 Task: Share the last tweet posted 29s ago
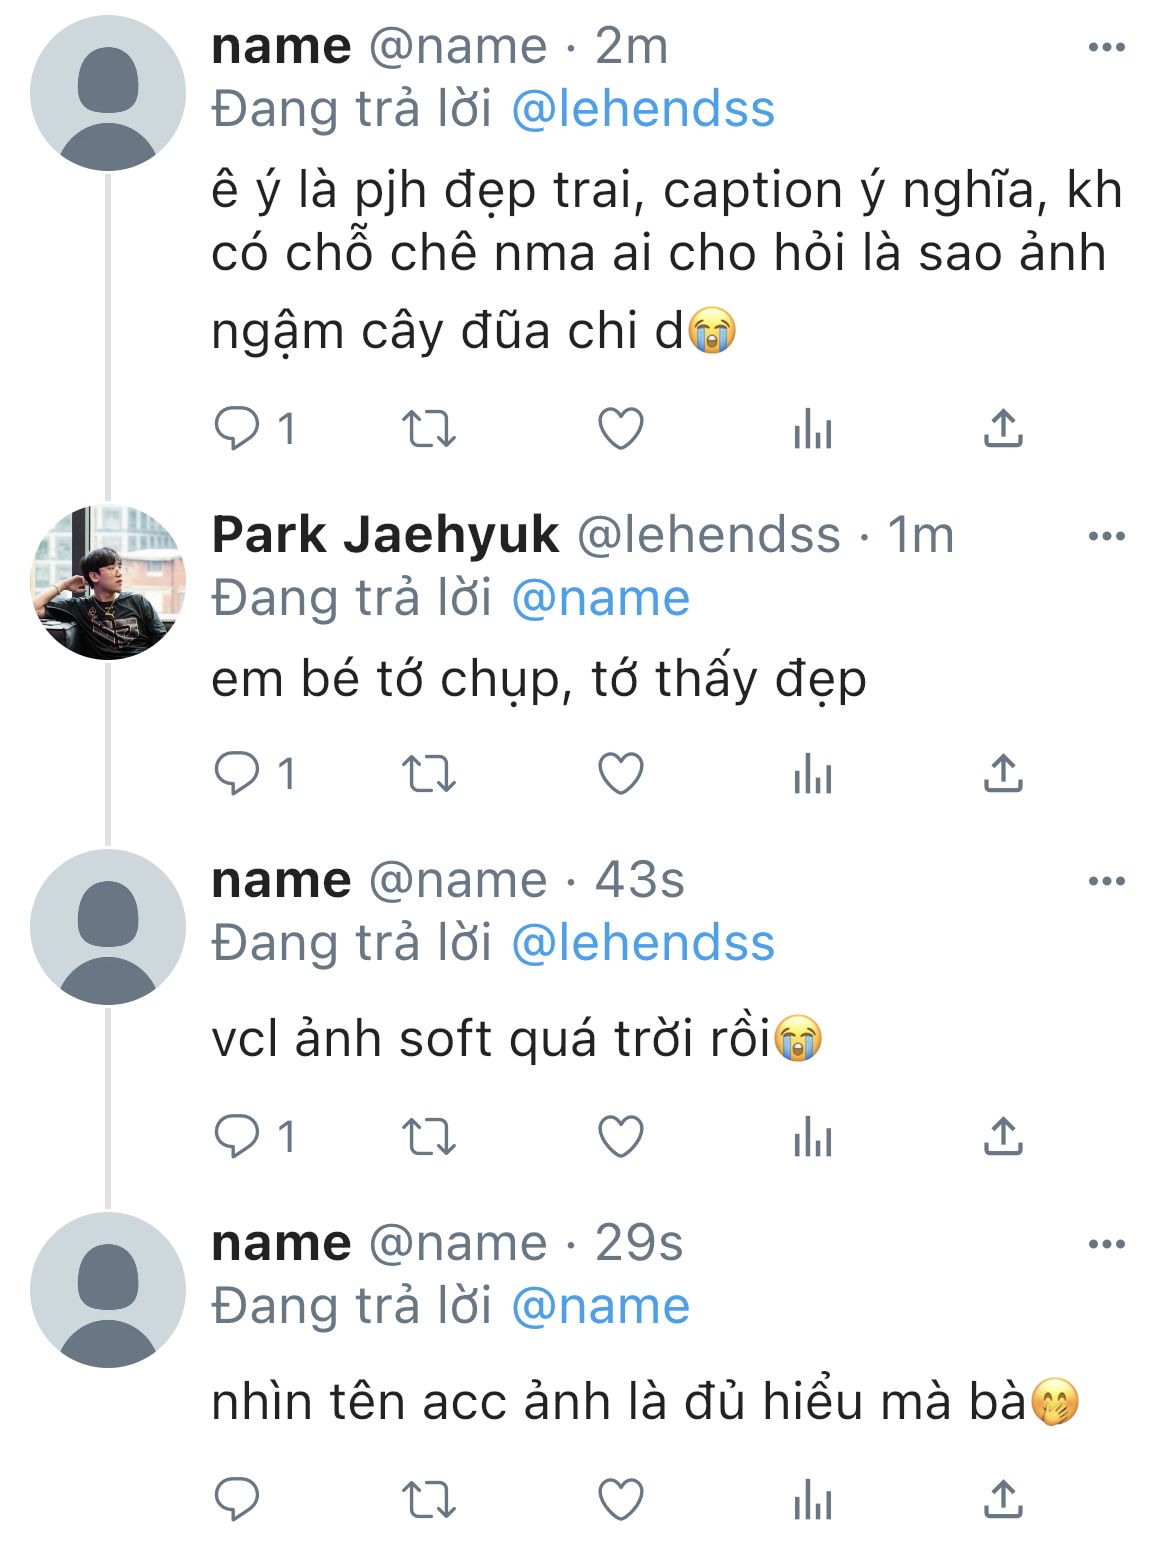click(1003, 1499)
